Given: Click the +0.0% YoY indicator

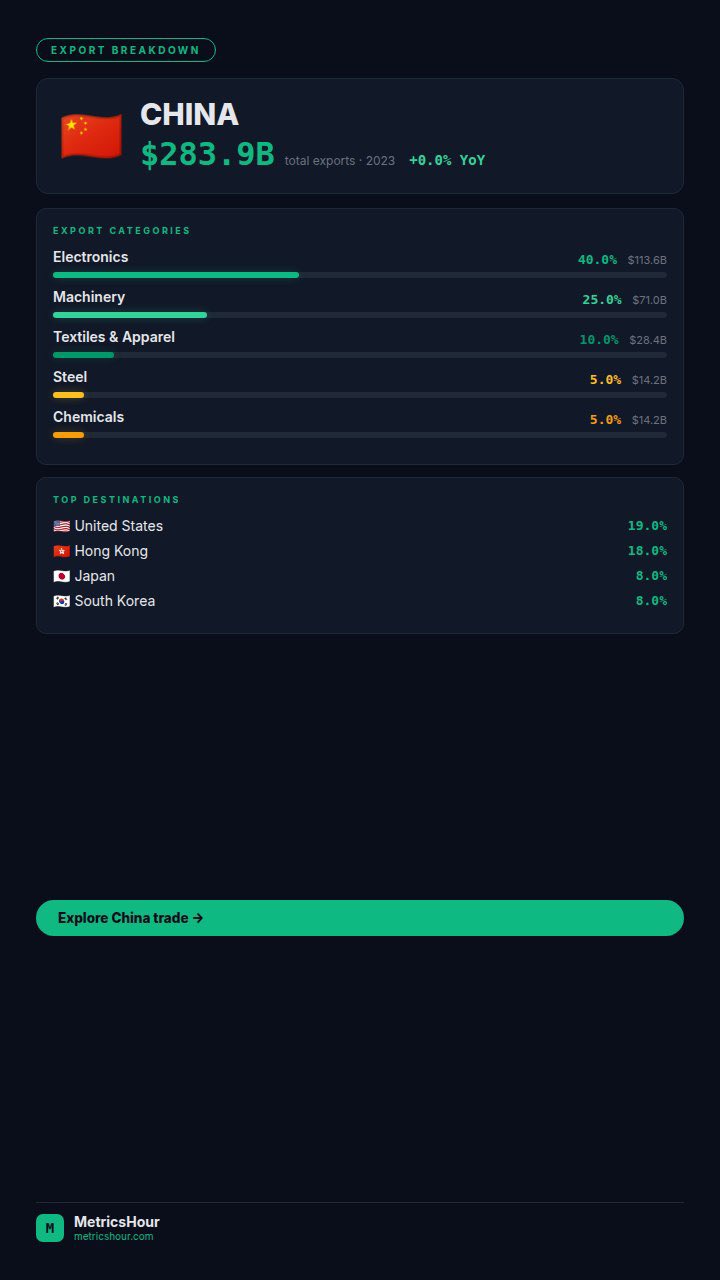Looking at the screenshot, I should tap(447, 160).
